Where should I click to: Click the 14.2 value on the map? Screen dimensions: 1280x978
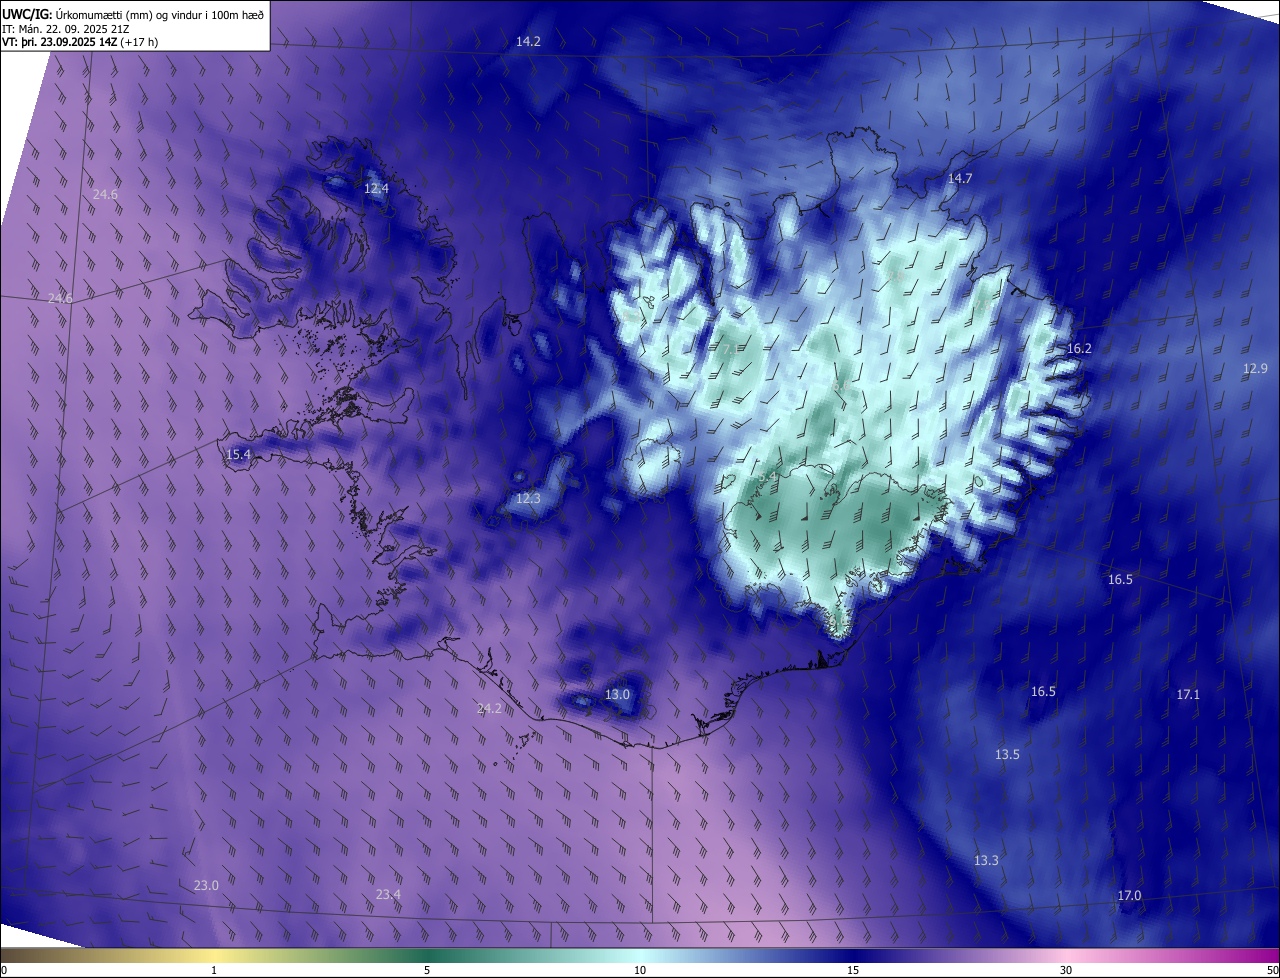coord(528,42)
